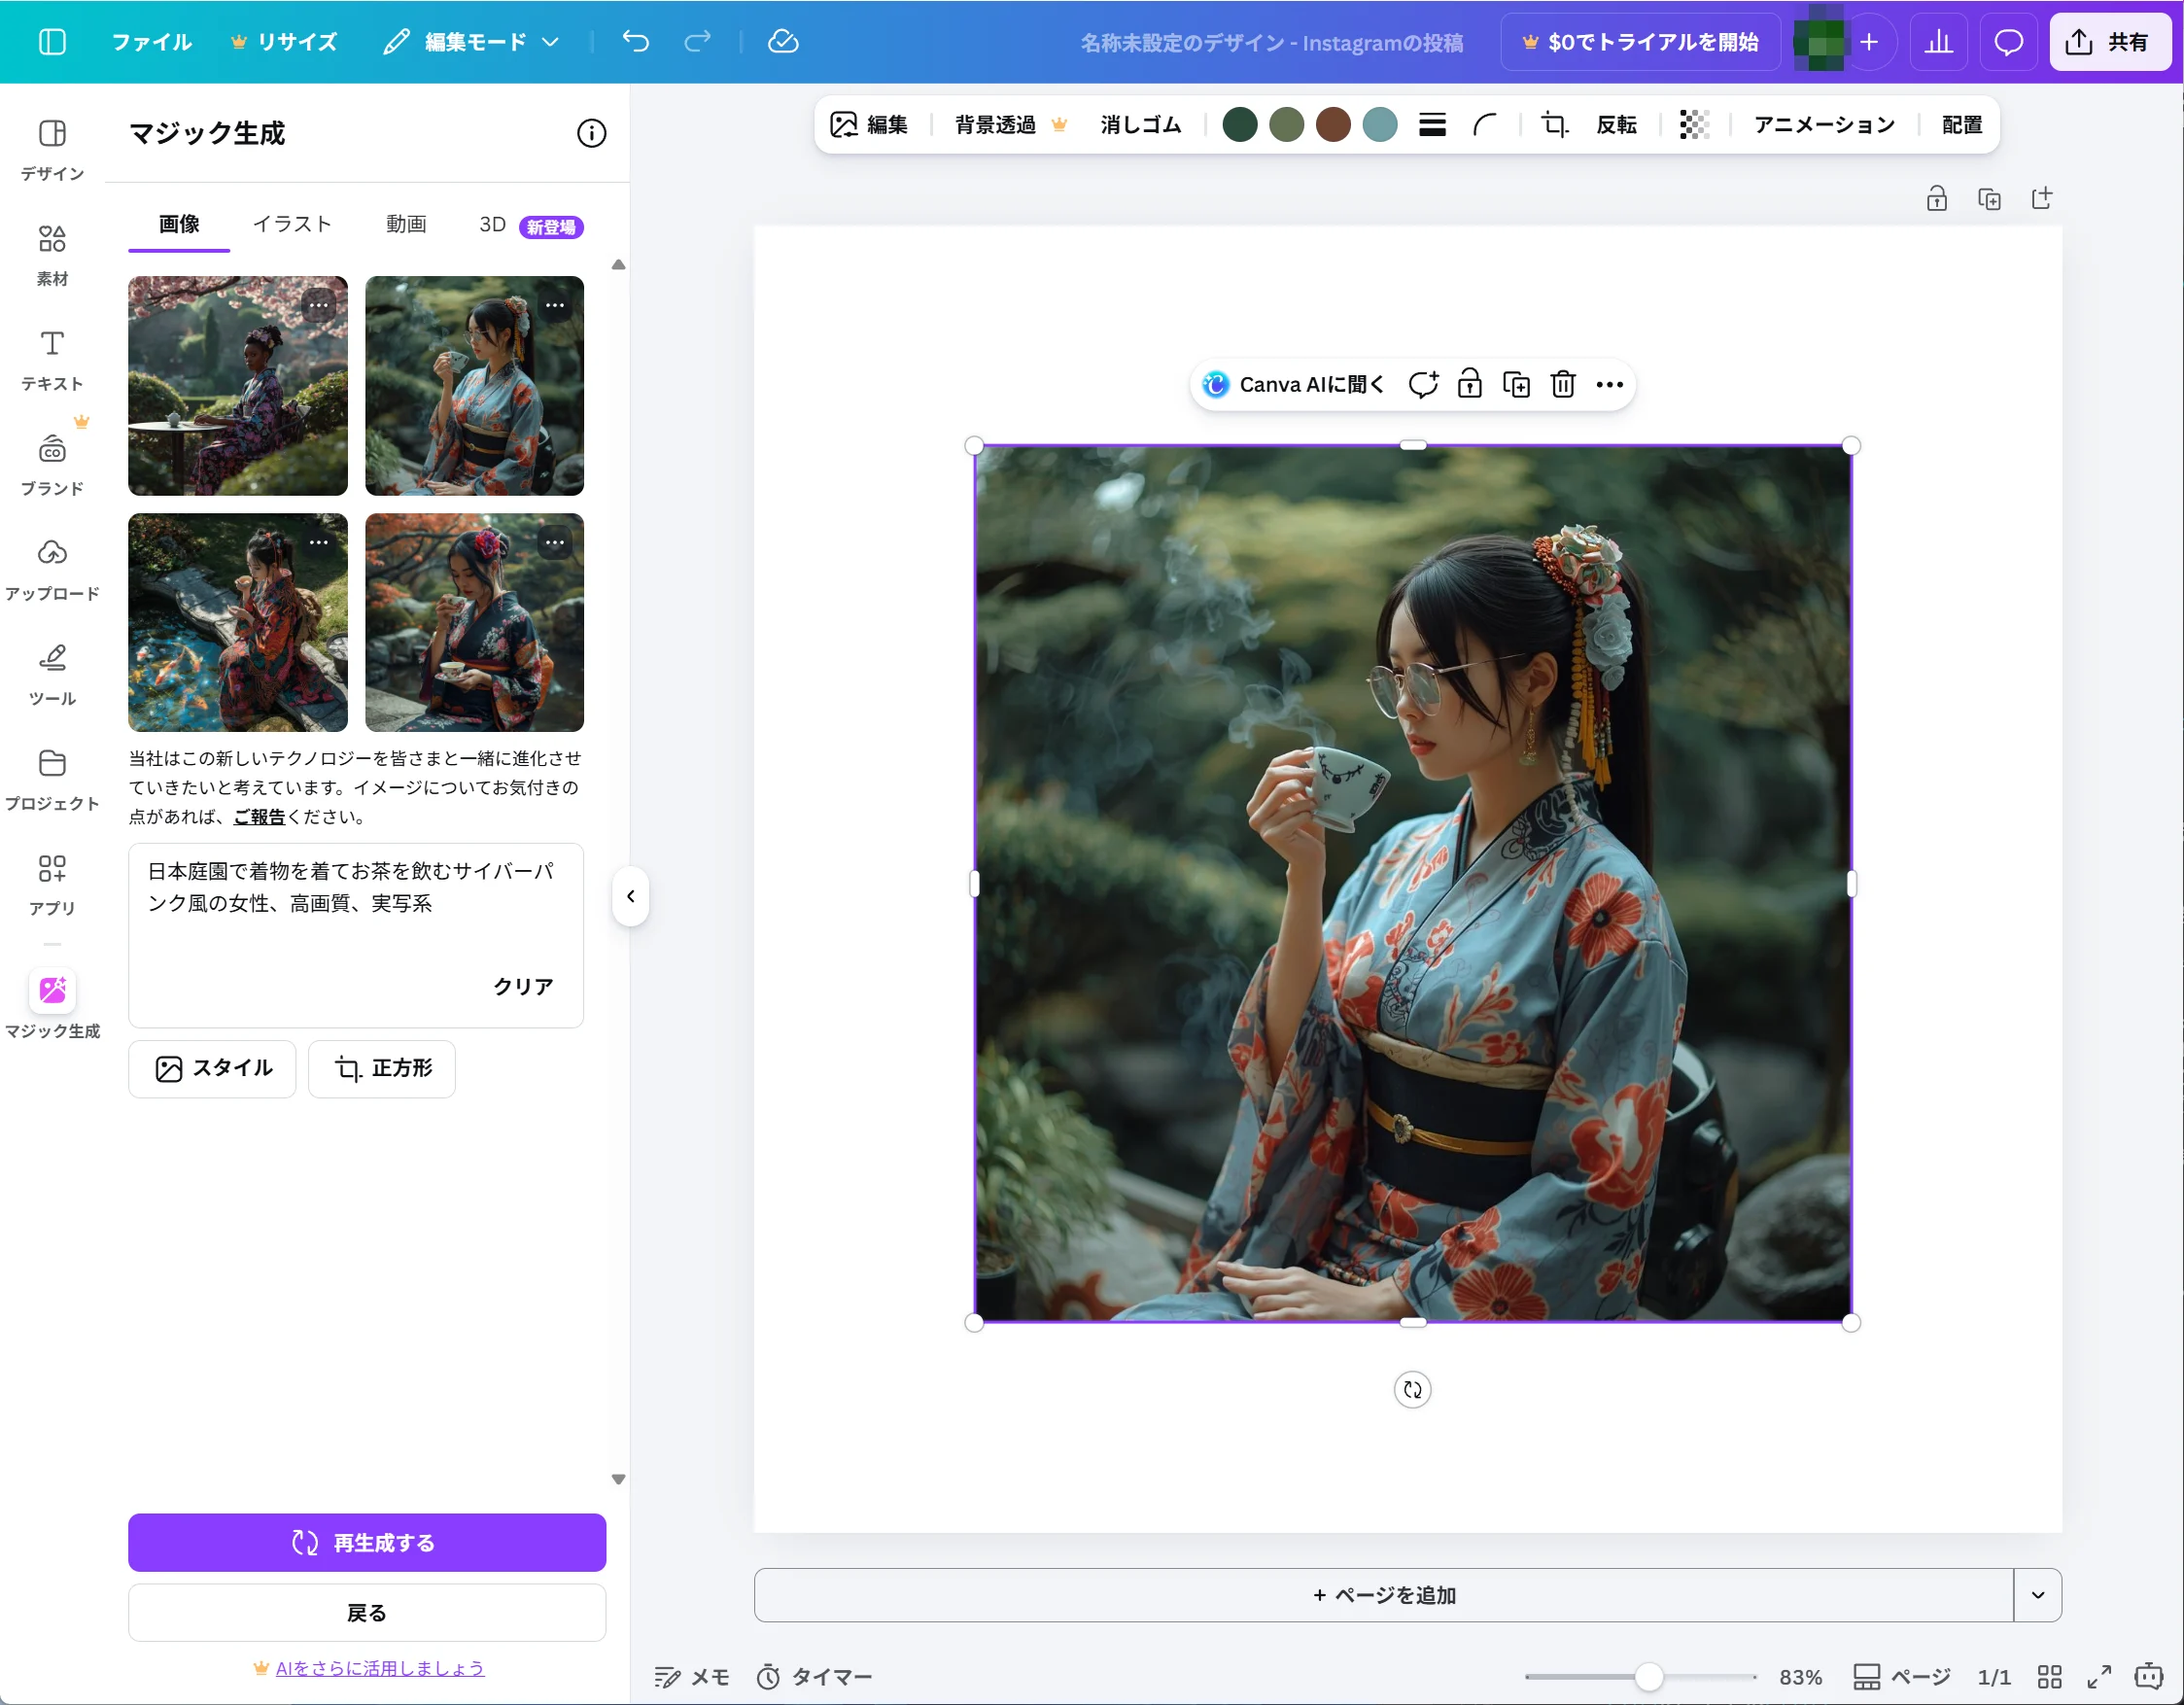Delete the selected image with the trash icon

[x=1563, y=384]
